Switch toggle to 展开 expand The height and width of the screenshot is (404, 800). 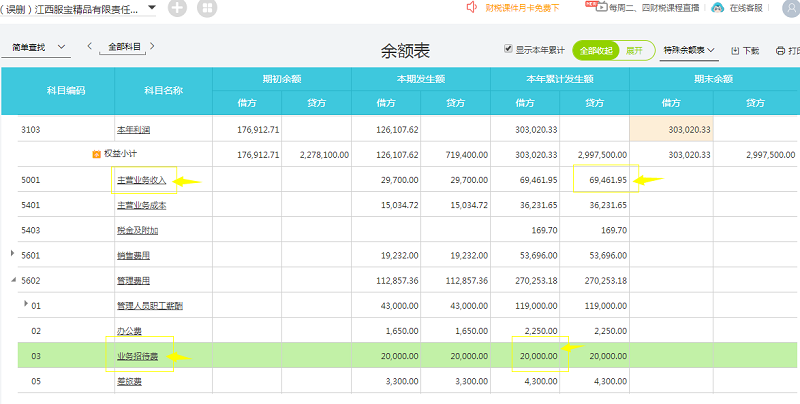pos(635,50)
